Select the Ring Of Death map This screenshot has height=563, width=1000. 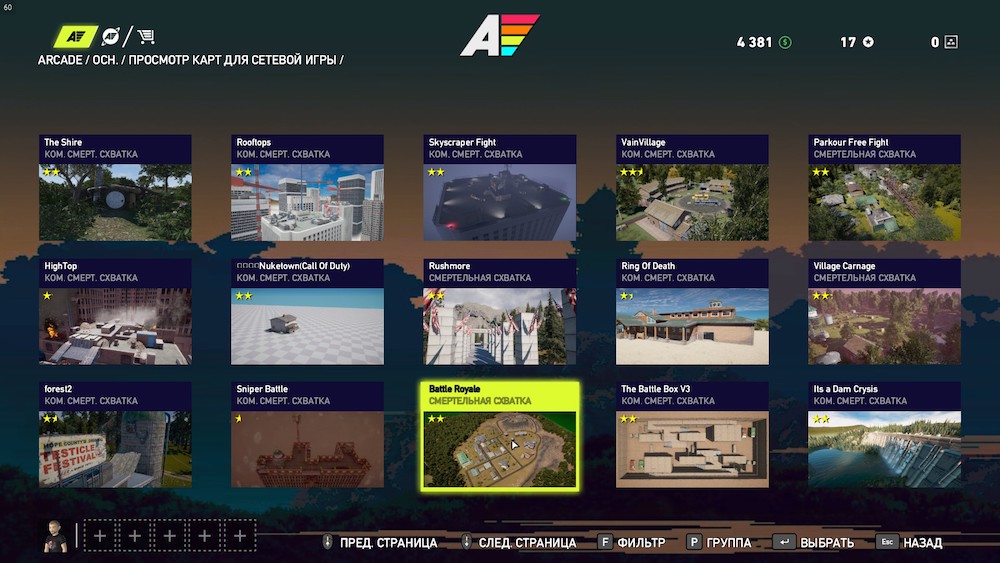(x=692, y=312)
